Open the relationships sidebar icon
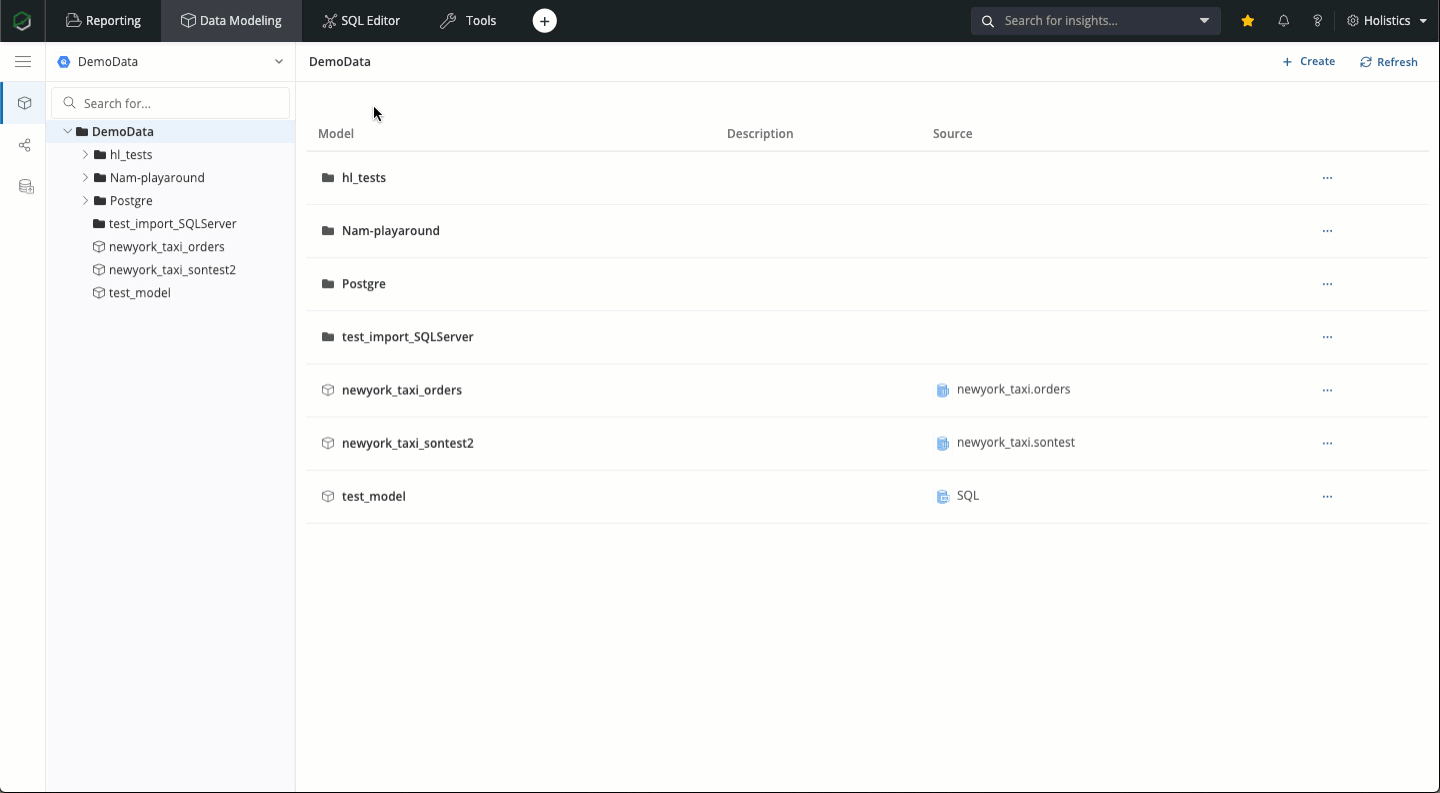Image resolution: width=1440 pixels, height=793 pixels. pyautogui.click(x=25, y=146)
